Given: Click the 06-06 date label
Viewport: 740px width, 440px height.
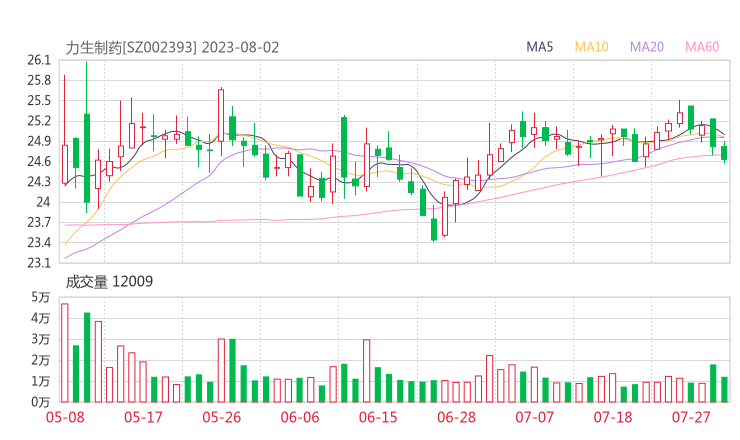Looking at the screenshot, I should [300, 417].
